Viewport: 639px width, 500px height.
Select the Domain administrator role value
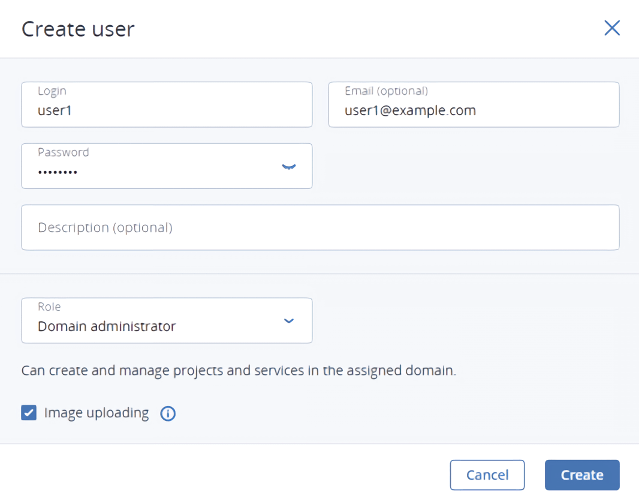point(107,326)
